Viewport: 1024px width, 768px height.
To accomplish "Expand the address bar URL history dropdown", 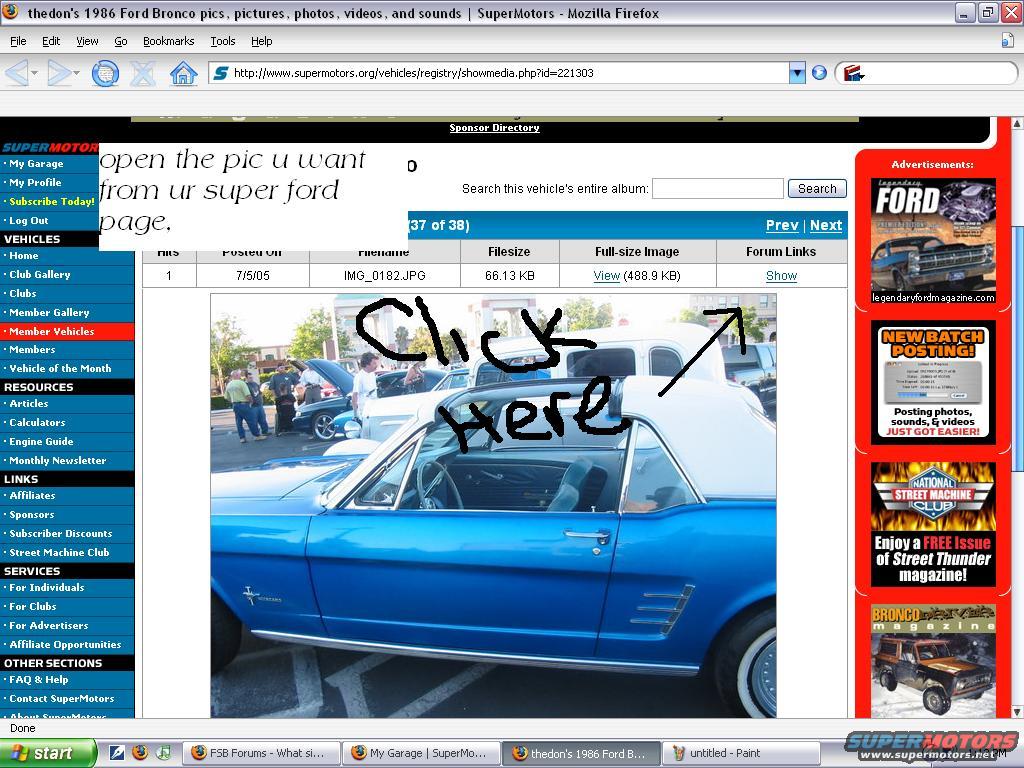I will click(797, 73).
